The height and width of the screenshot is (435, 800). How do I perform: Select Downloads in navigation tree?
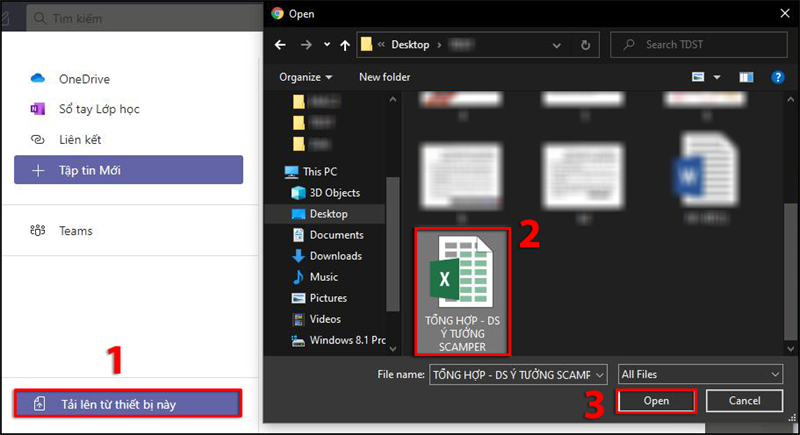pos(335,256)
